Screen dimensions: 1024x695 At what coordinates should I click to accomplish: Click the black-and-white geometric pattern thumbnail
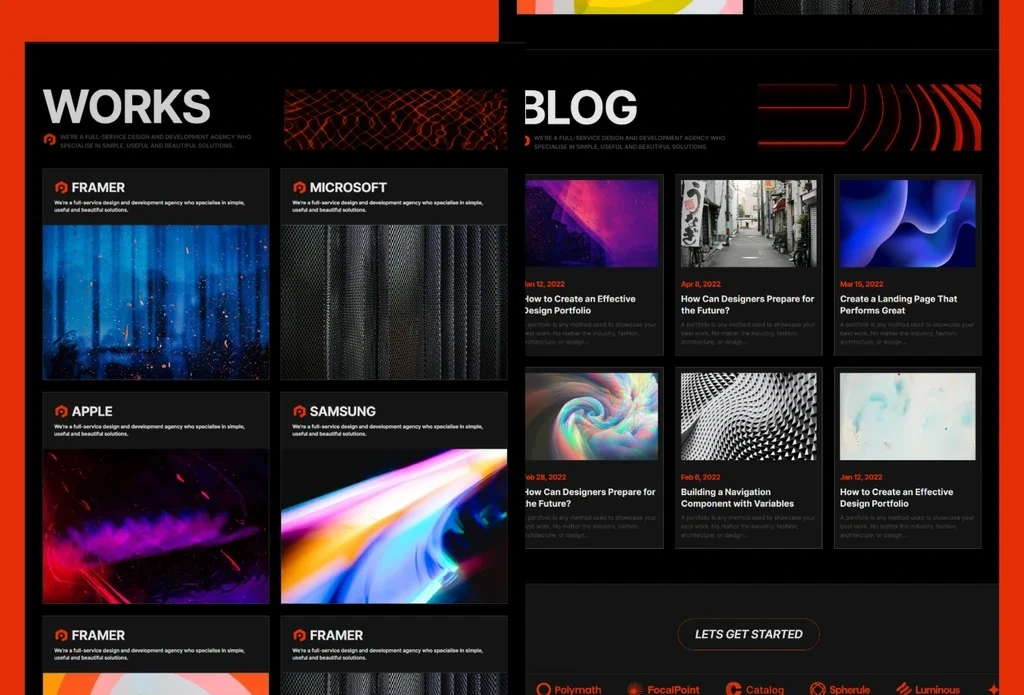coord(748,417)
